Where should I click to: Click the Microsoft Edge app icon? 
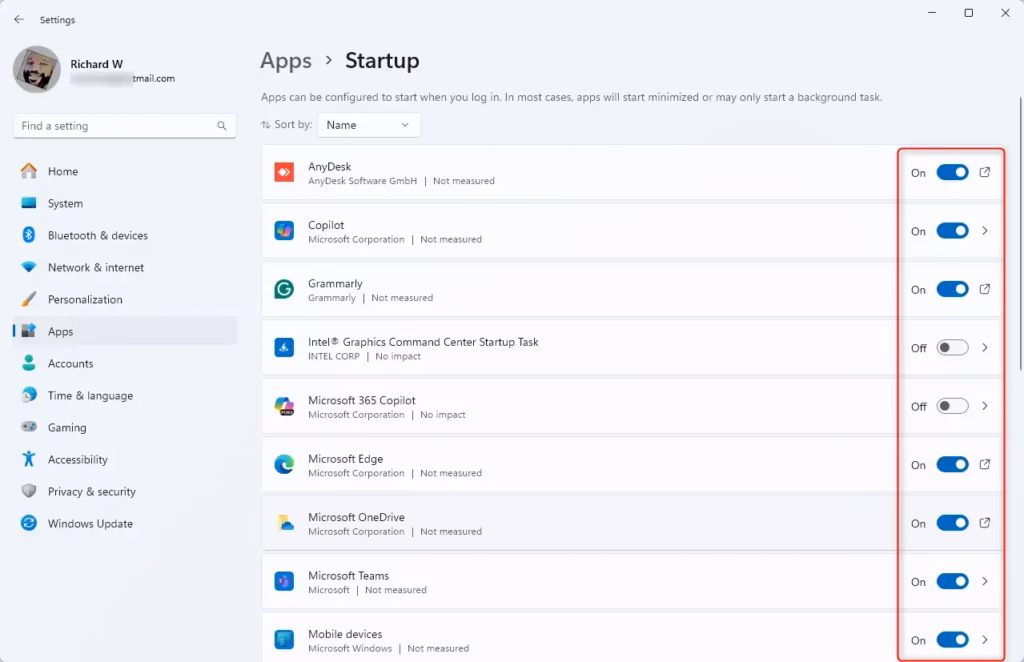pos(284,464)
